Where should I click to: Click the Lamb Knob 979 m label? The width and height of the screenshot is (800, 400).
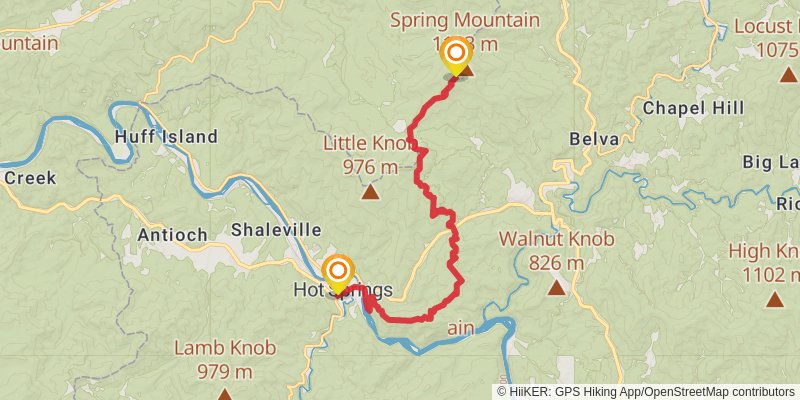[x=225, y=360]
